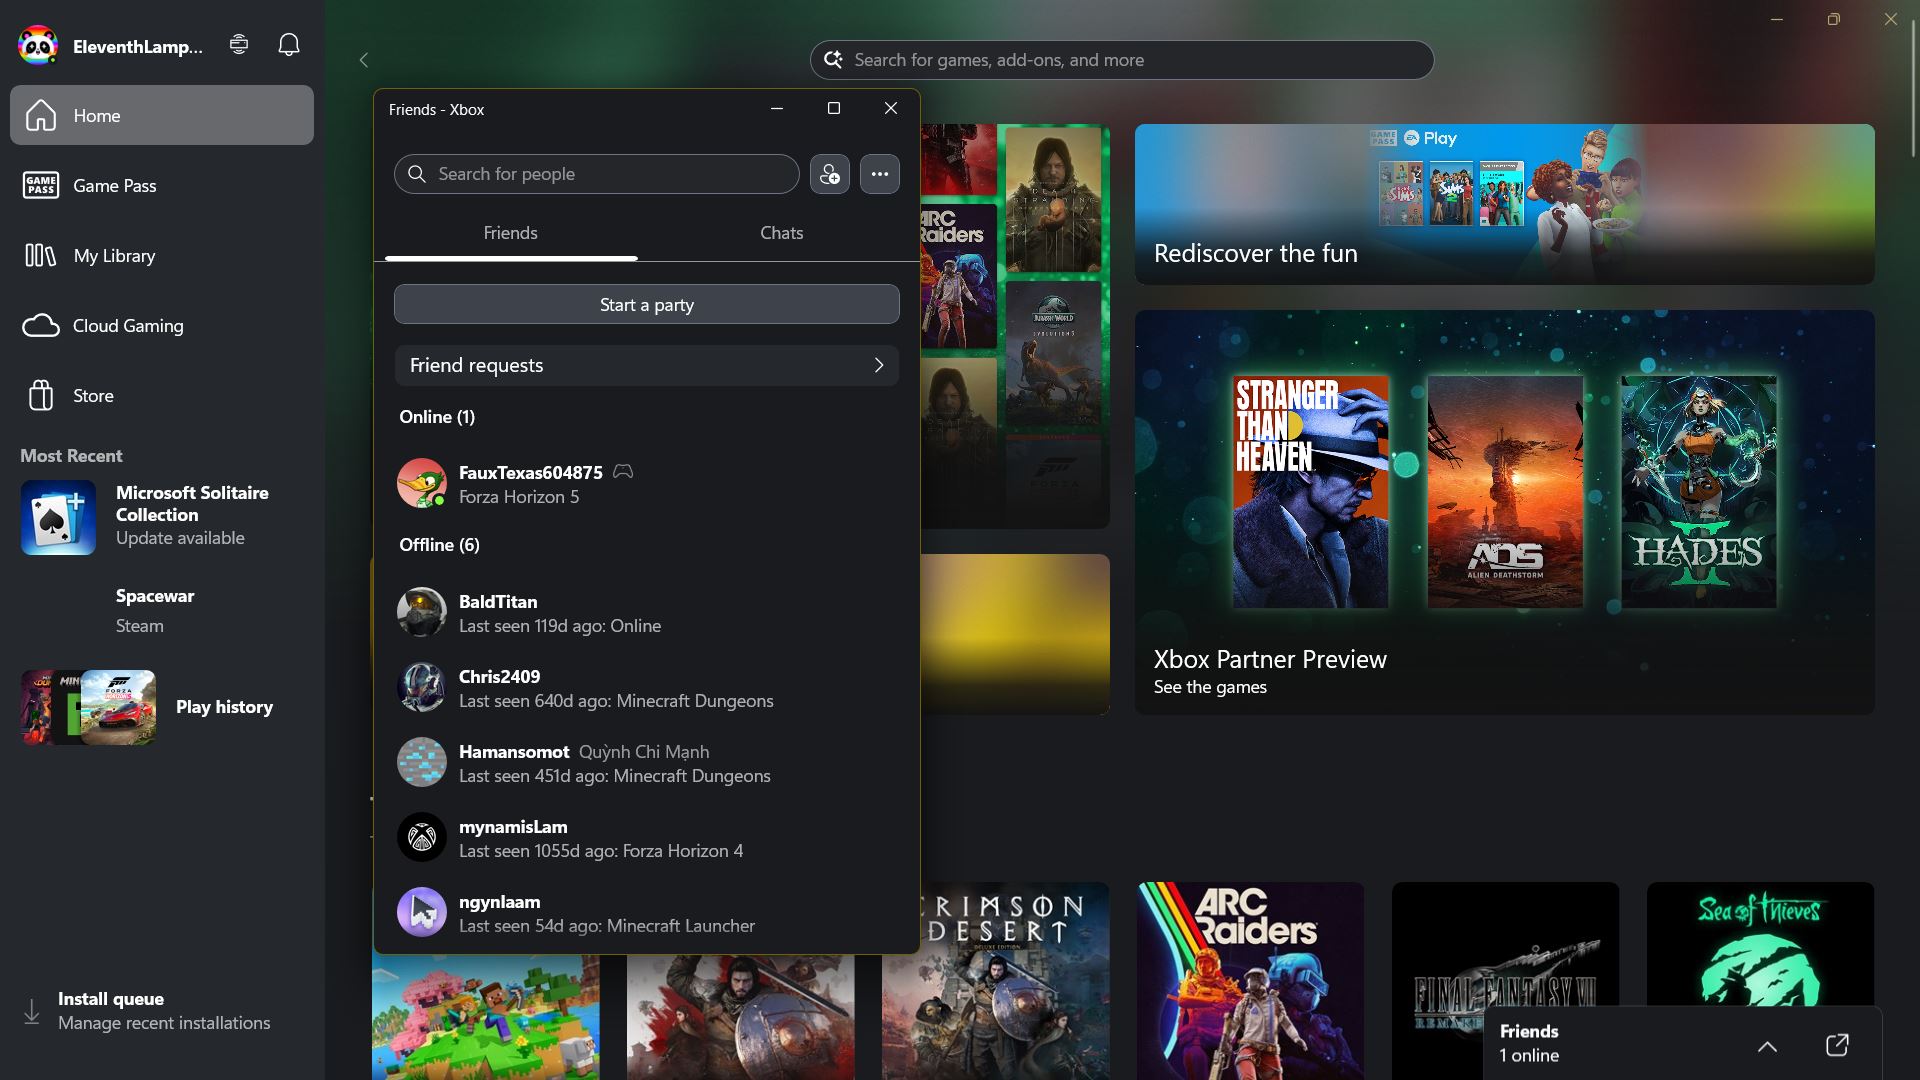This screenshot has height=1080, width=1920.
Task: Open the notifications bell icon
Action: point(288,45)
